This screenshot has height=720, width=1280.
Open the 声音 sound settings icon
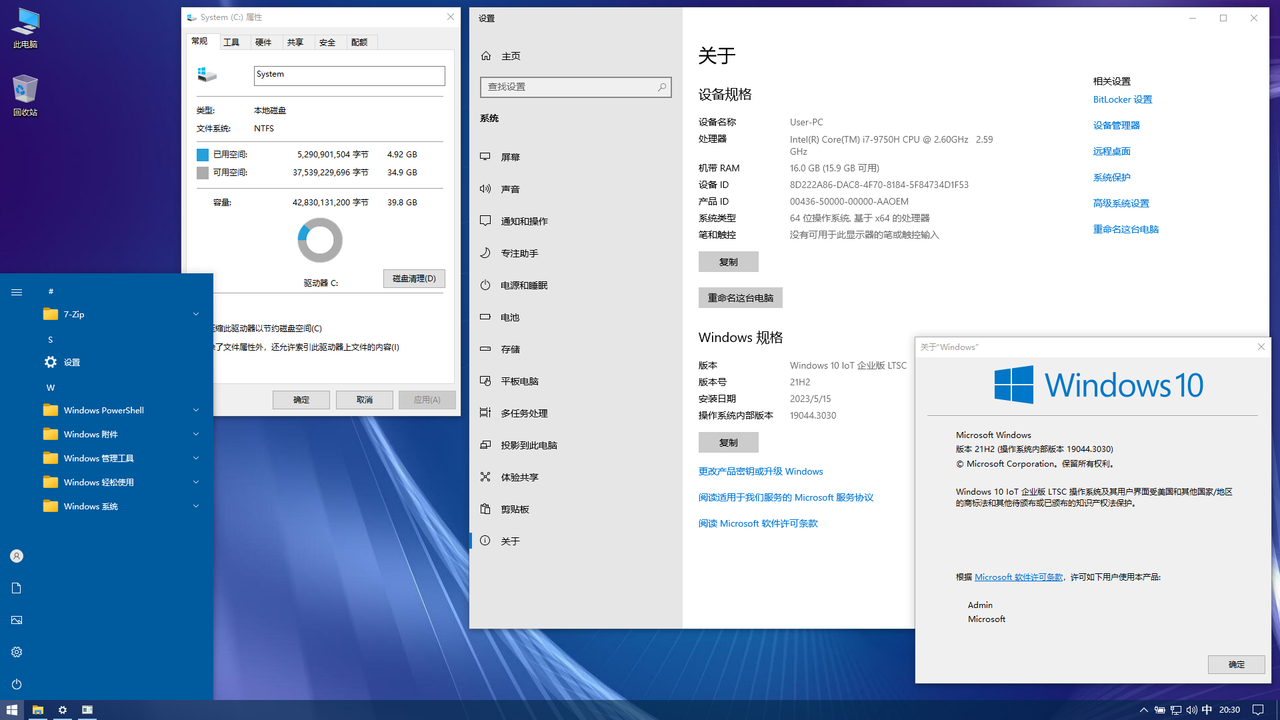click(485, 189)
